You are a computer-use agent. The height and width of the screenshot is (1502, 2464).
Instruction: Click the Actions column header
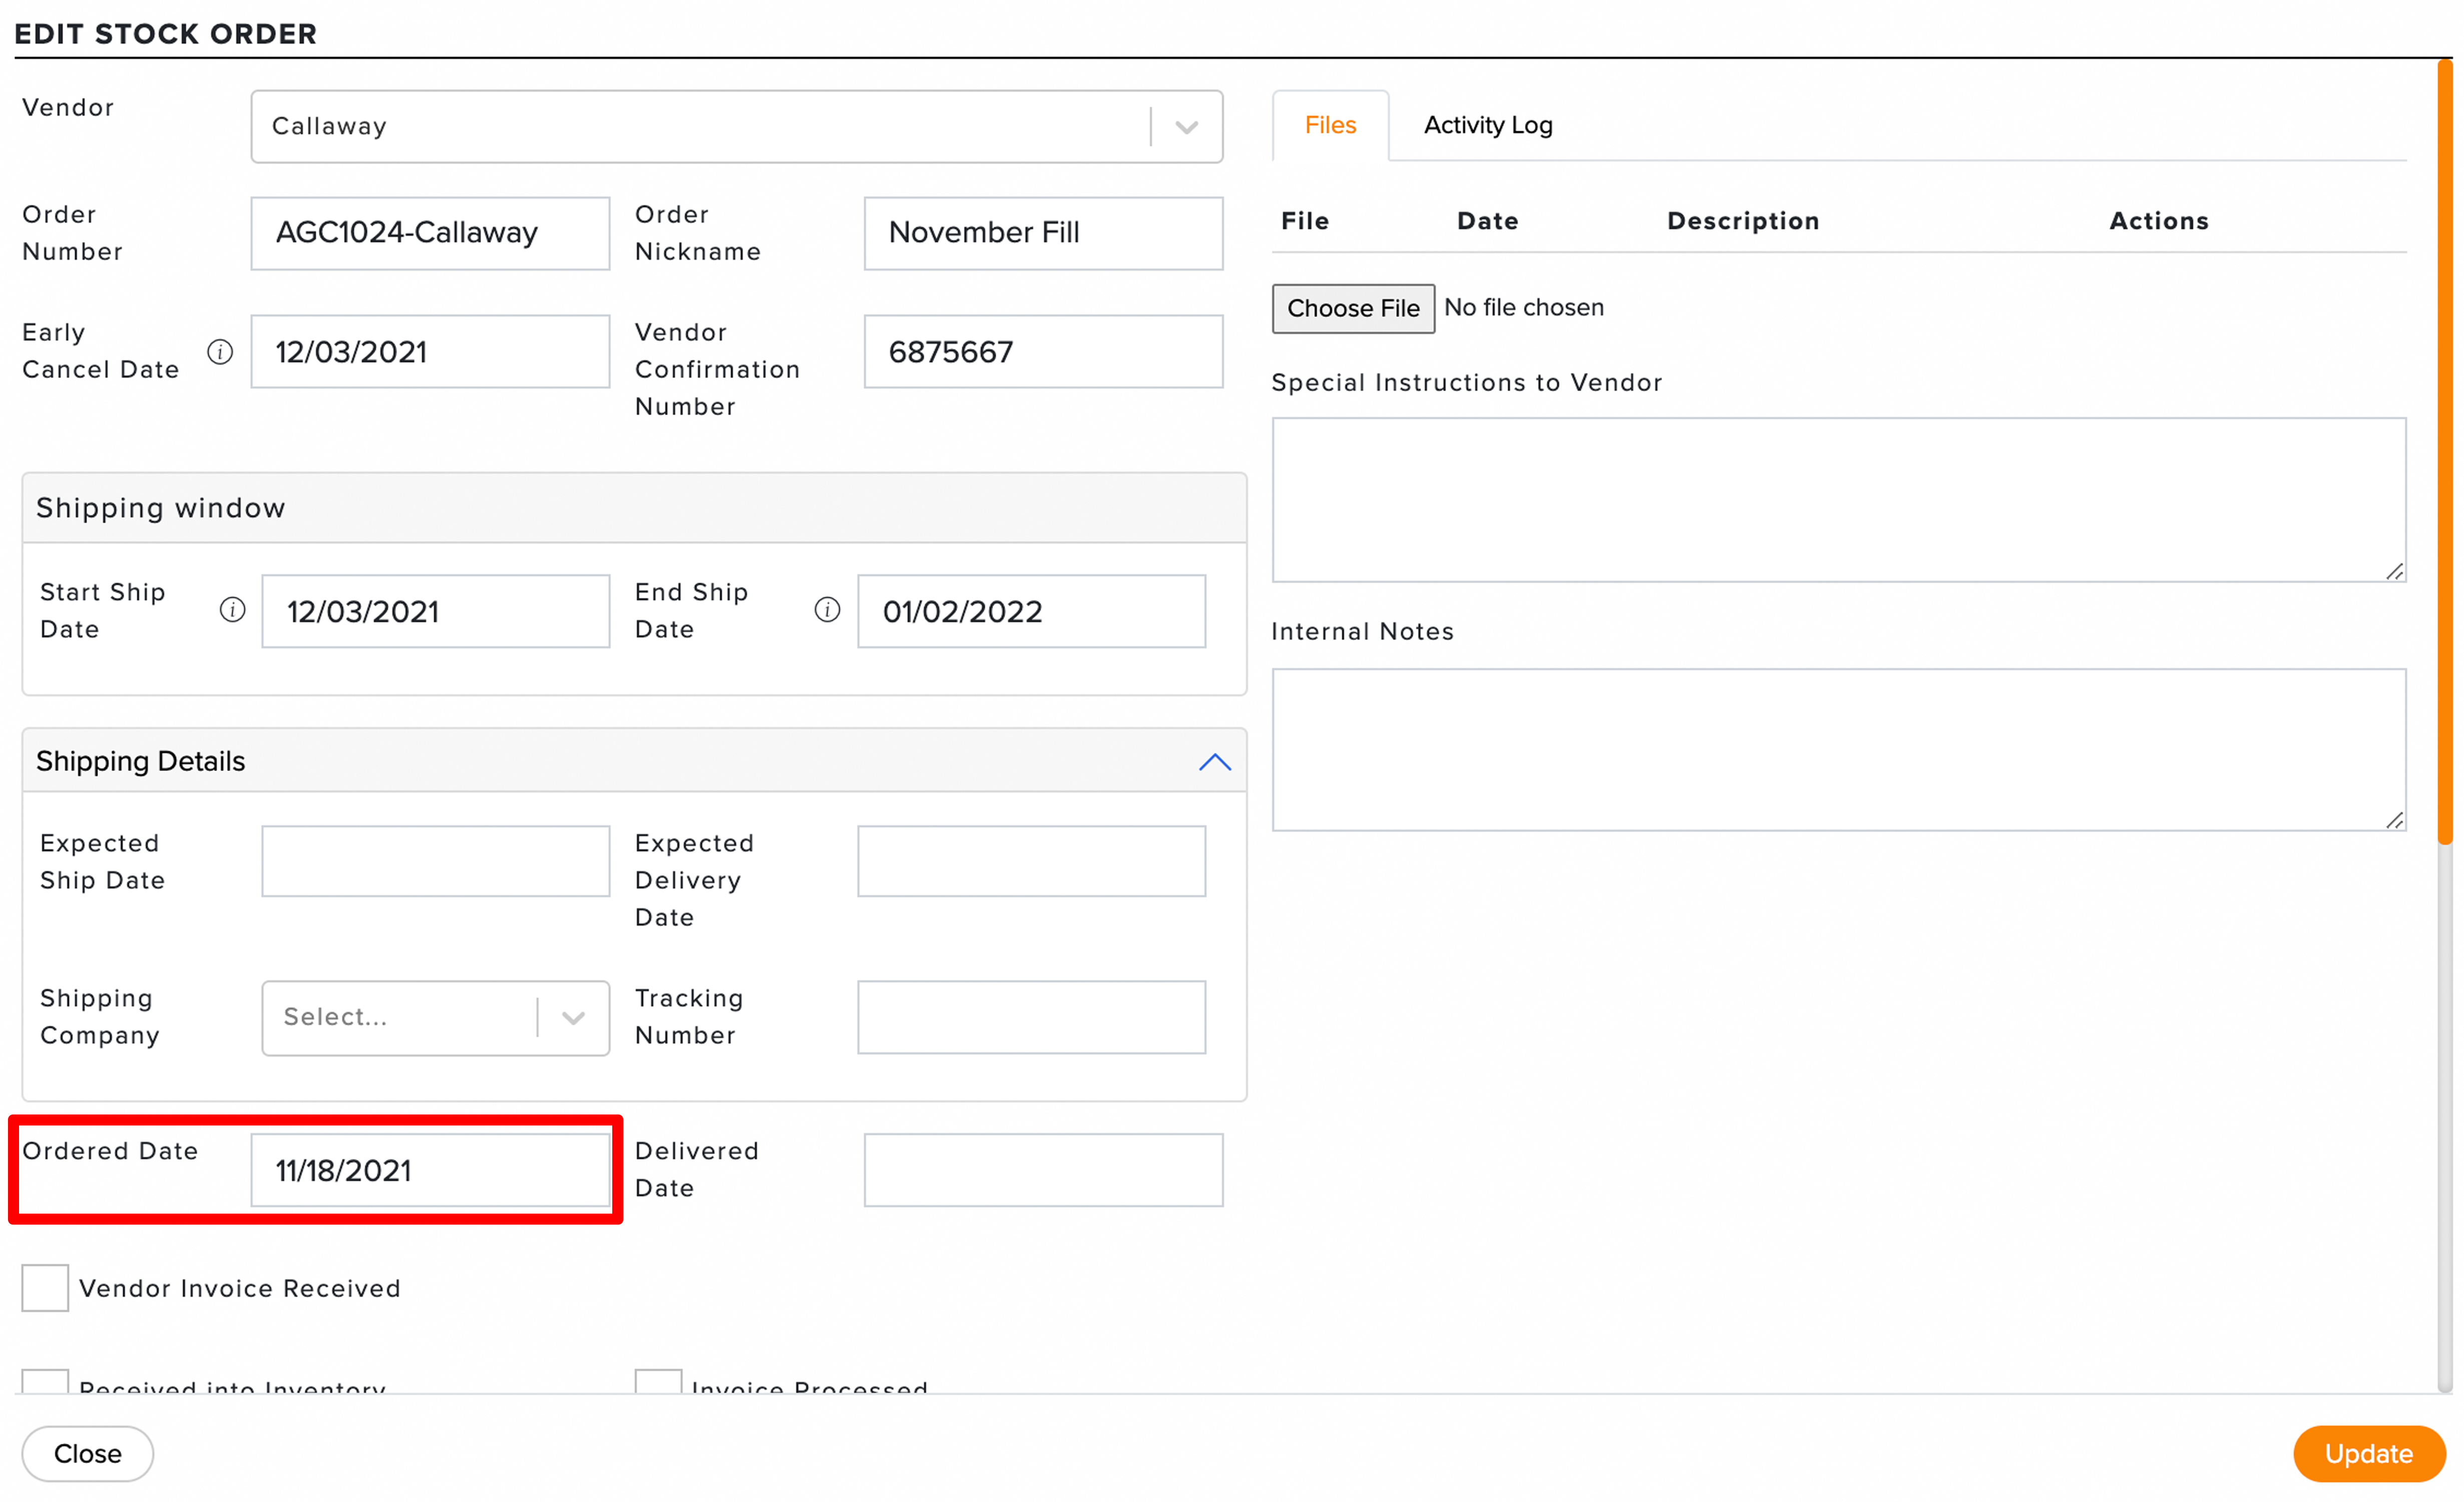click(2159, 221)
